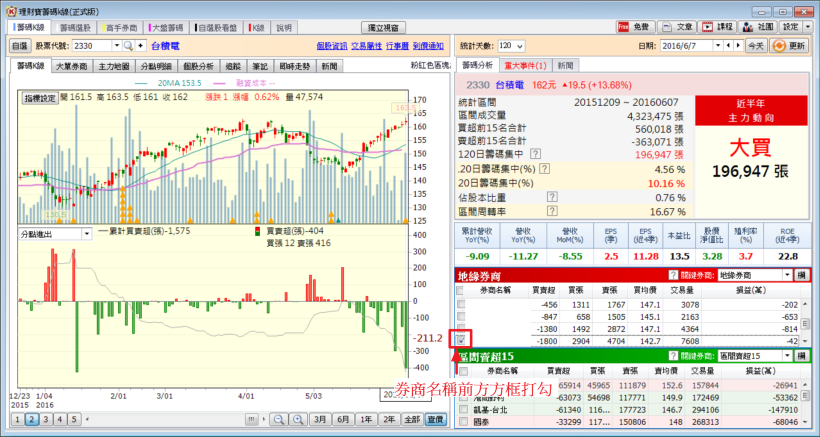Open the stock code 2330 dropdown
820x437 pixels.
coord(117,46)
